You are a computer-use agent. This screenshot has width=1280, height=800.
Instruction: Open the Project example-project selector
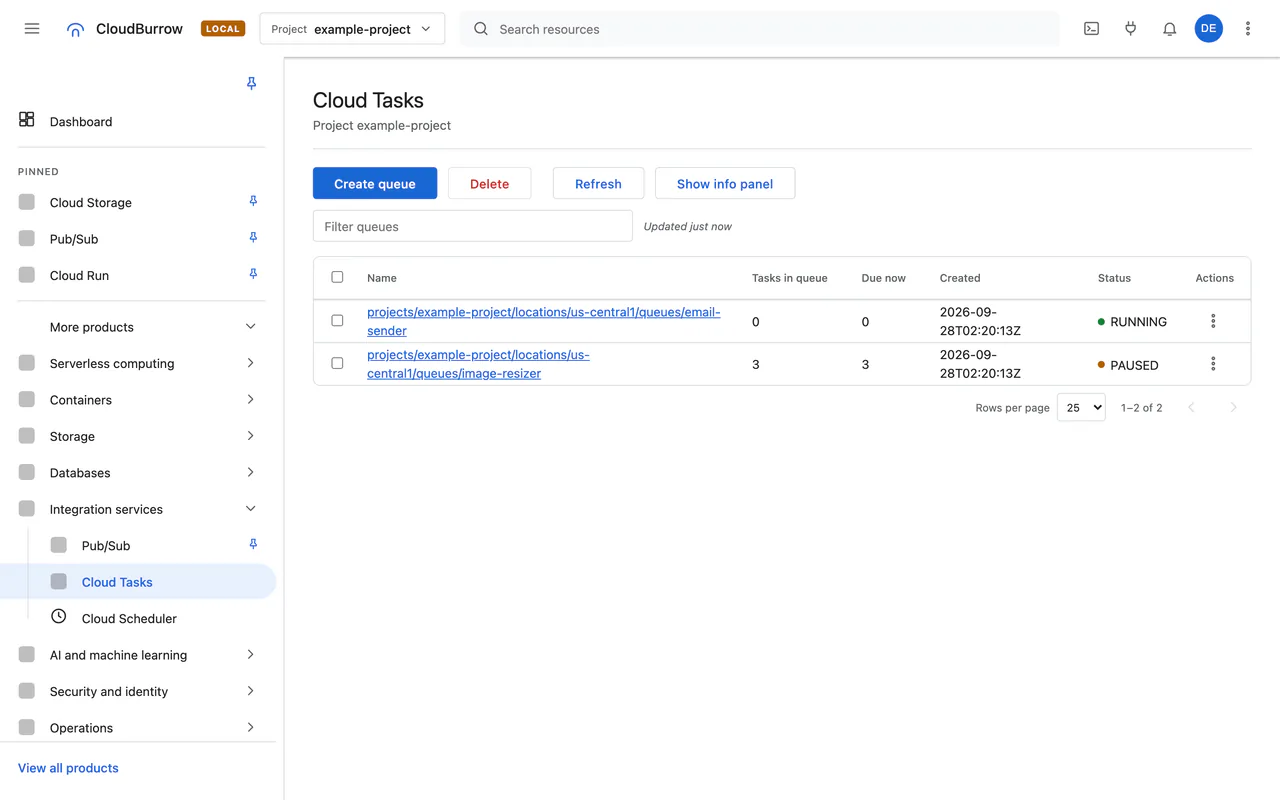pyautogui.click(x=352, y=29)
